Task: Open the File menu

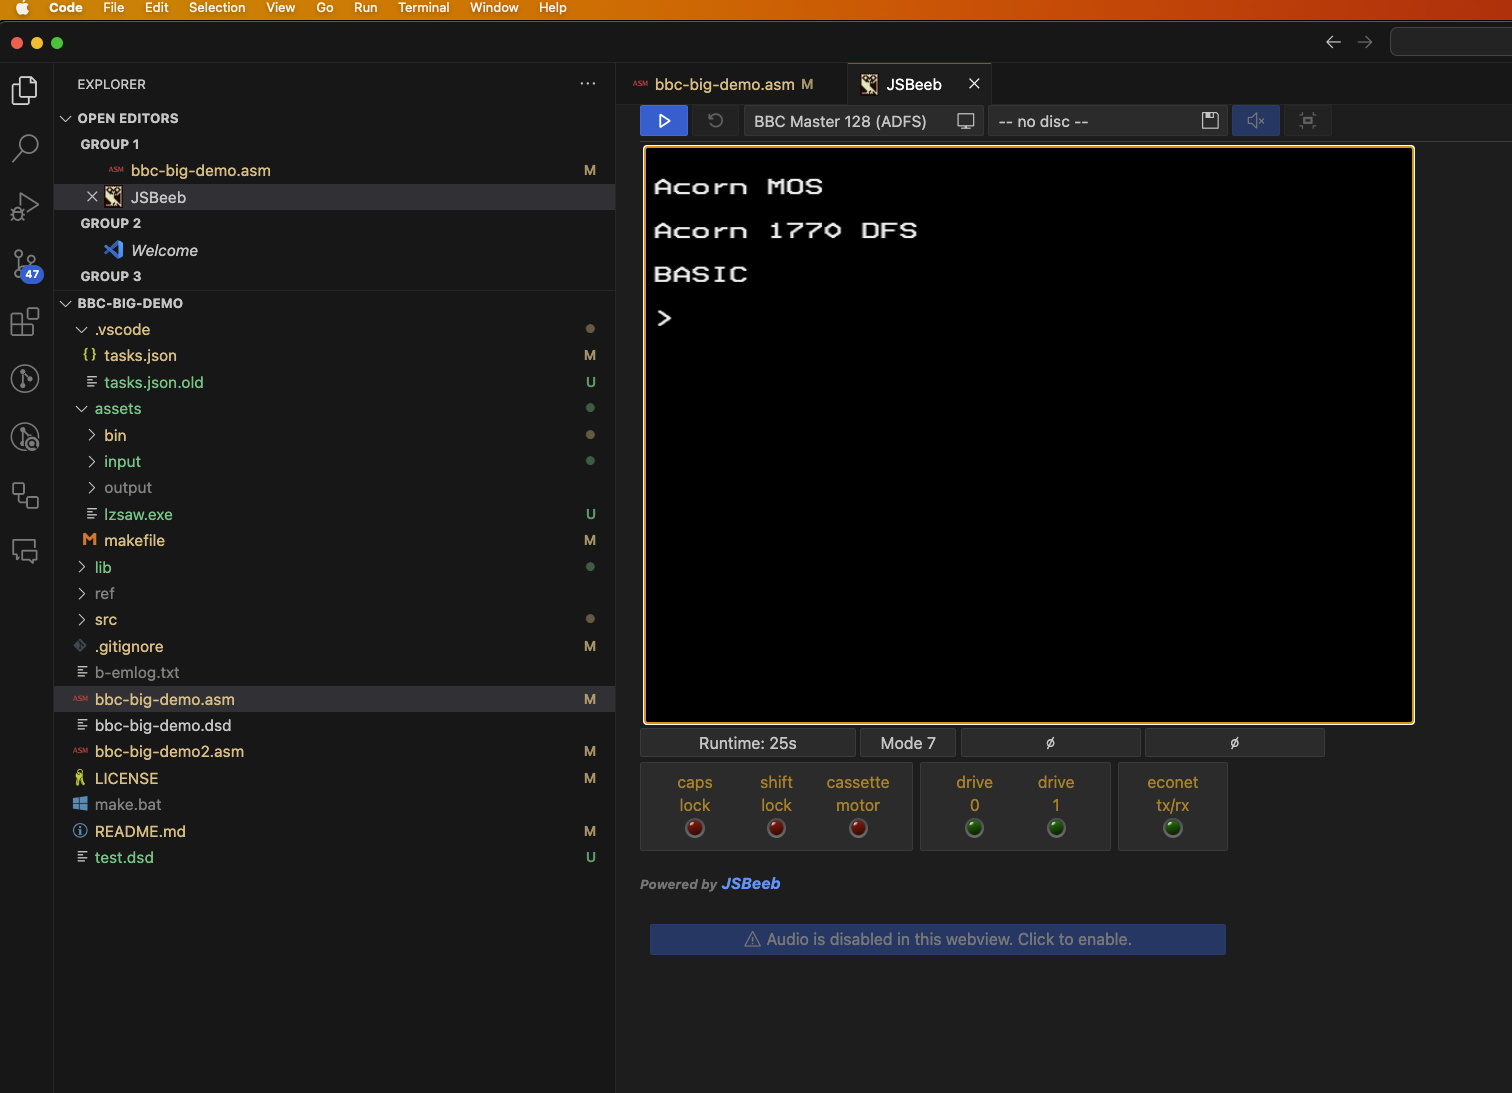Action: [x=114, y=8]
